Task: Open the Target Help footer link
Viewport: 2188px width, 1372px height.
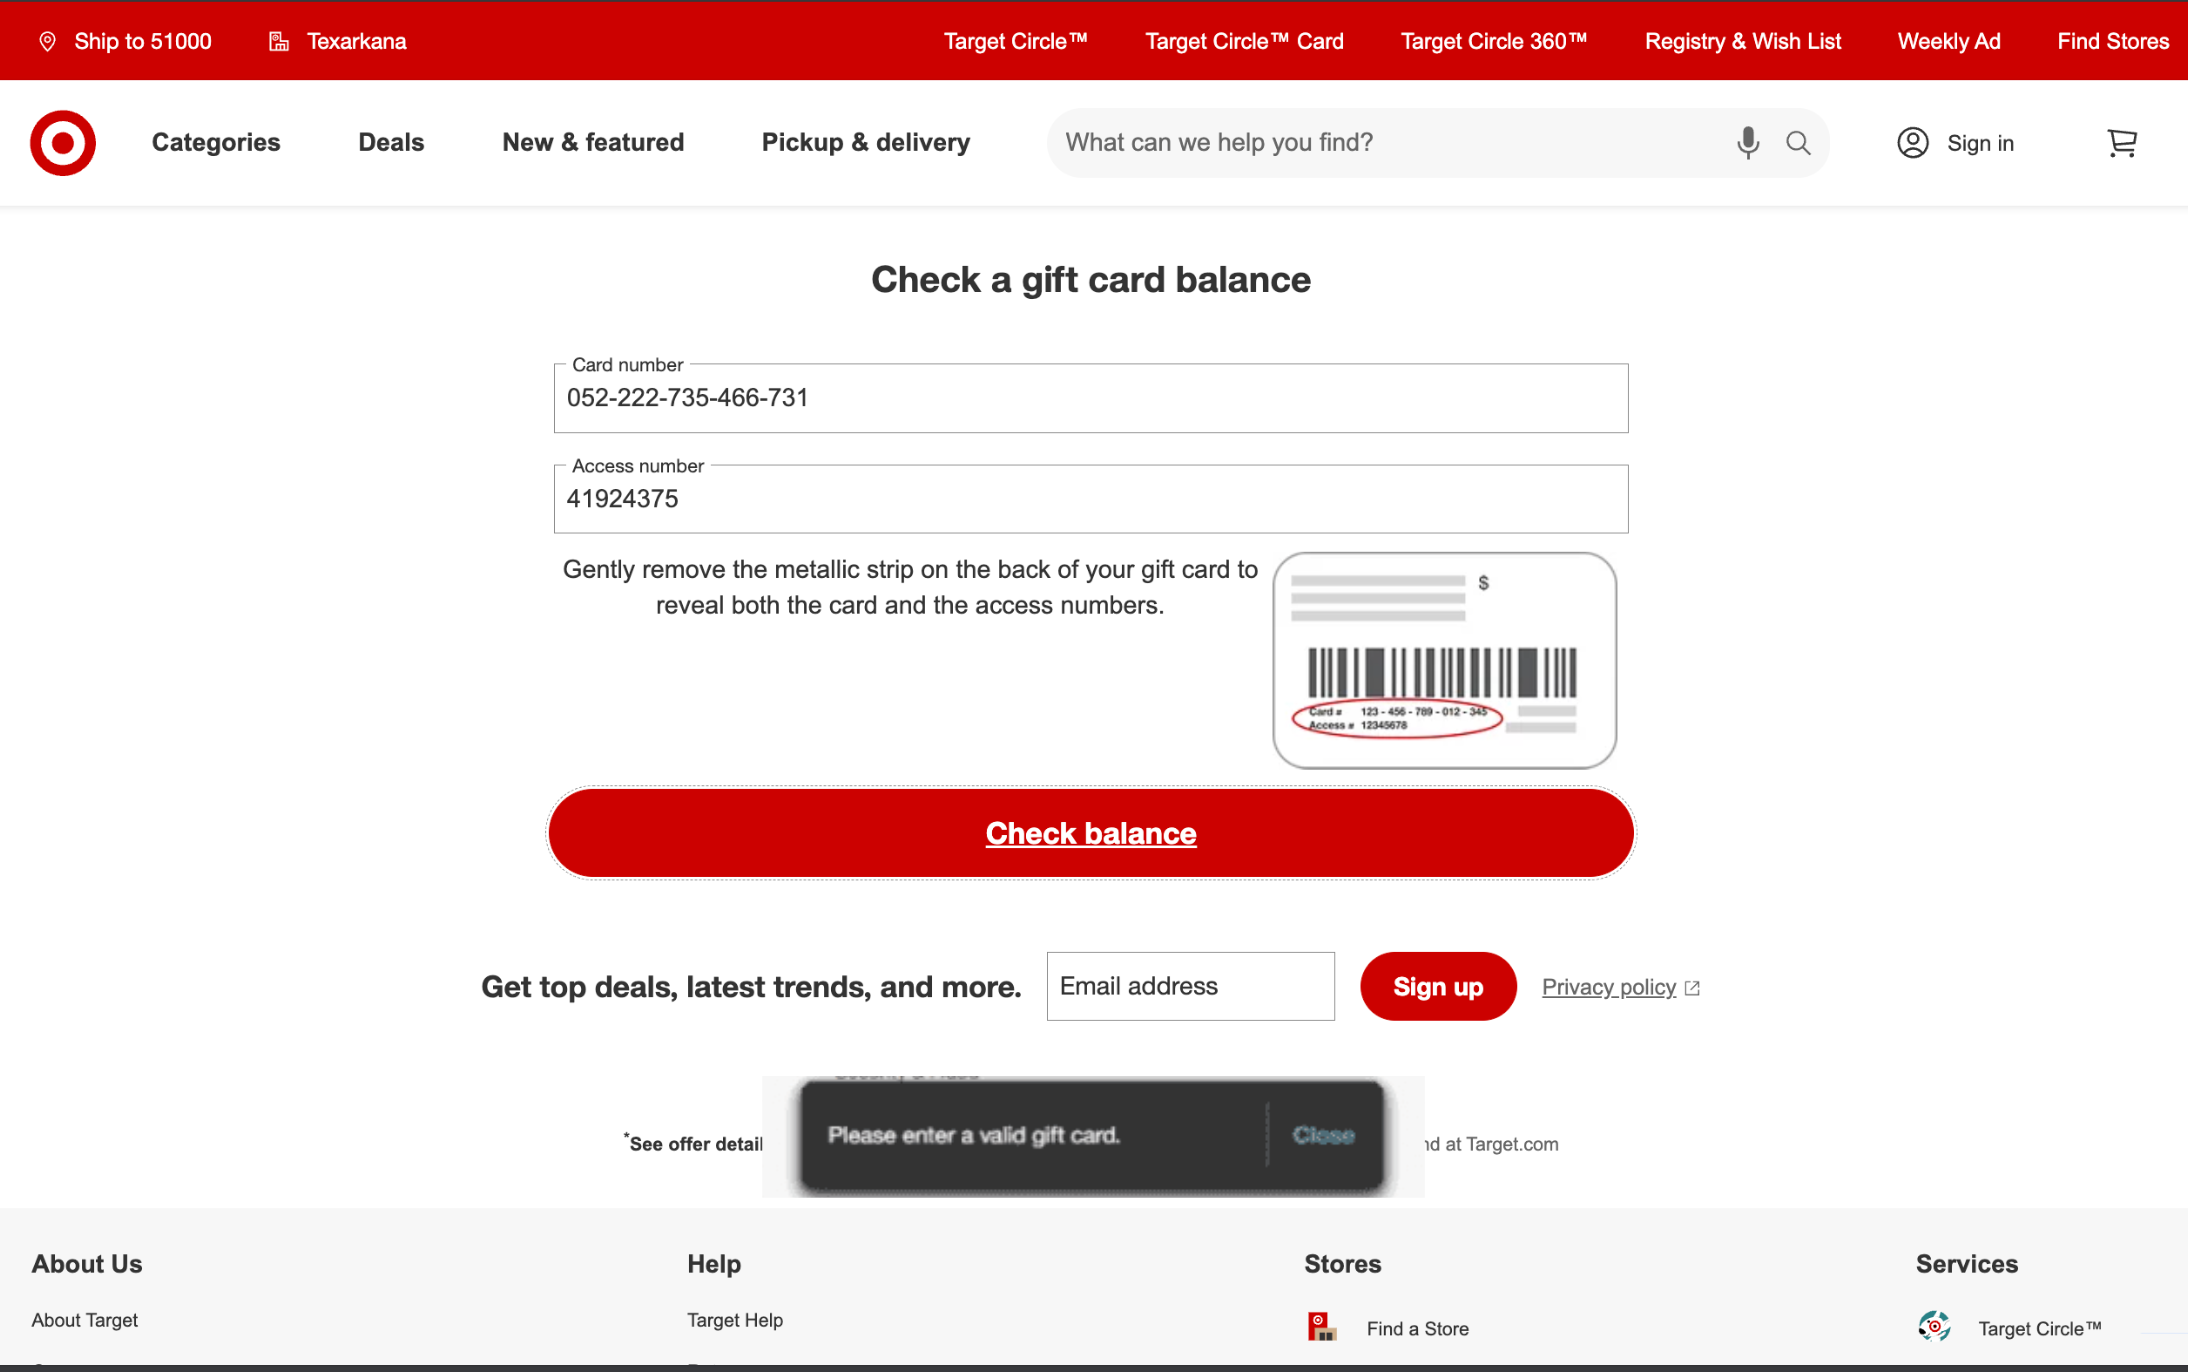Action: point(735,1320)
